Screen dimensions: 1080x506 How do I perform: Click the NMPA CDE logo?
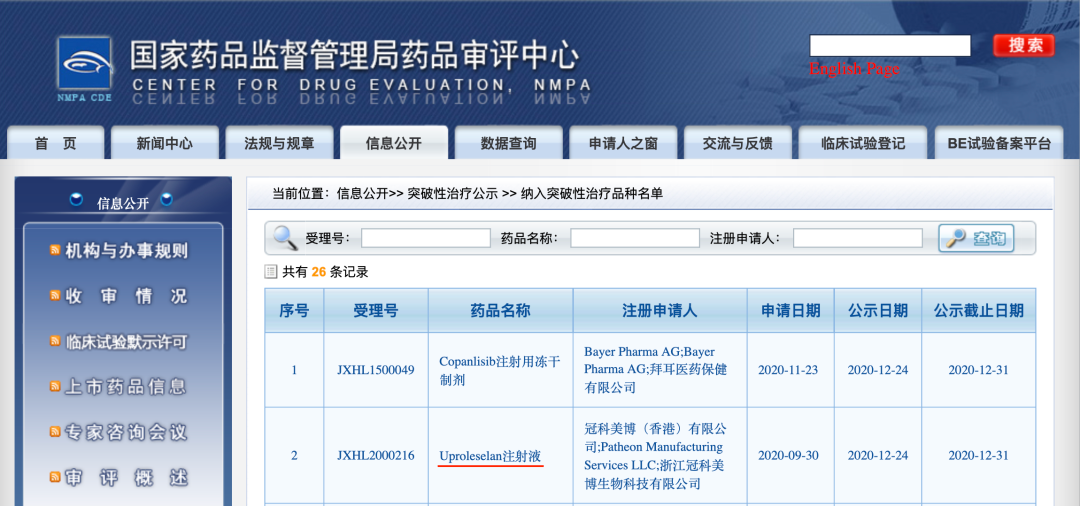coord(84,69)
